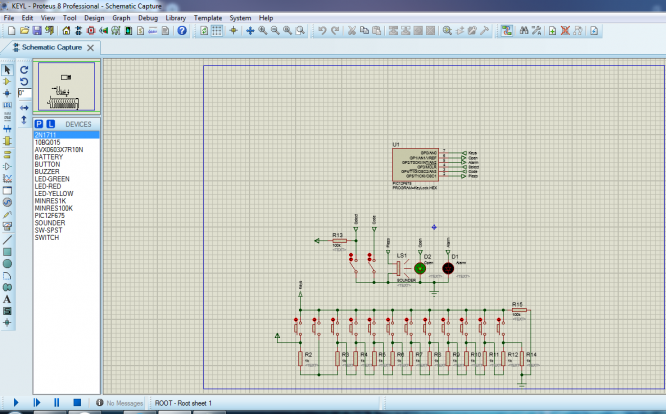
Task: Open the Template menu
Action: pos(208,18)
